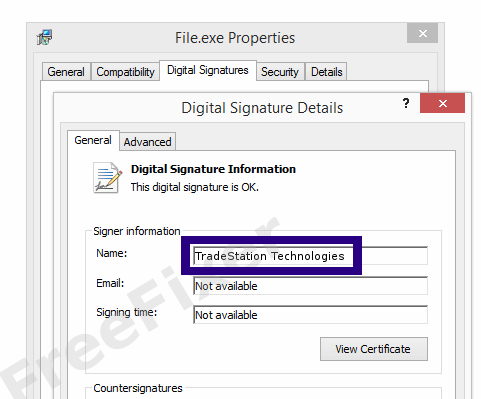
Task: Close the File.exe Properties window
Action: 422,33
